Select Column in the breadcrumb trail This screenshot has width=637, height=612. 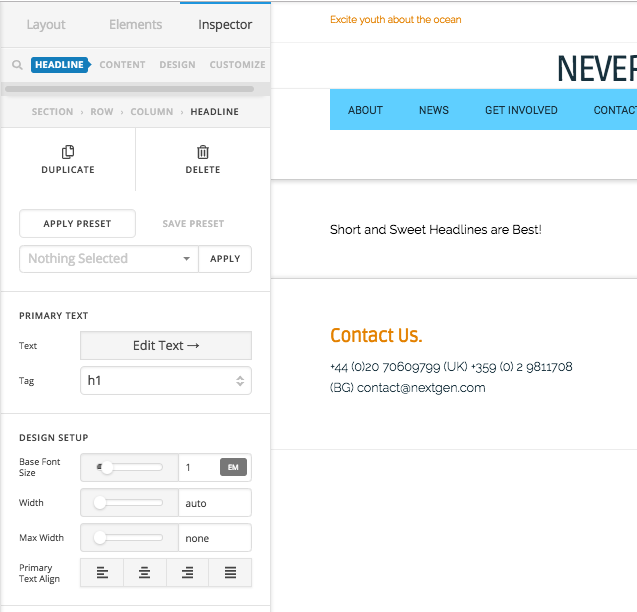[152, 112]
